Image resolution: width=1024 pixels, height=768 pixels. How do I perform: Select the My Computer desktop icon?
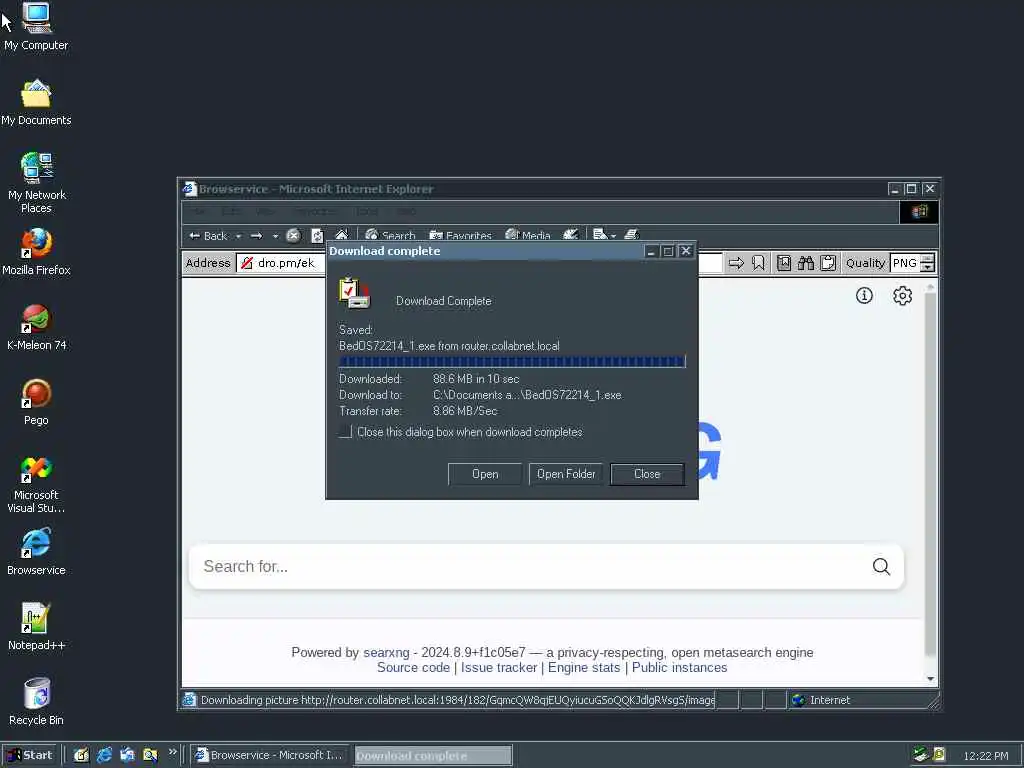tap(36, 27)
